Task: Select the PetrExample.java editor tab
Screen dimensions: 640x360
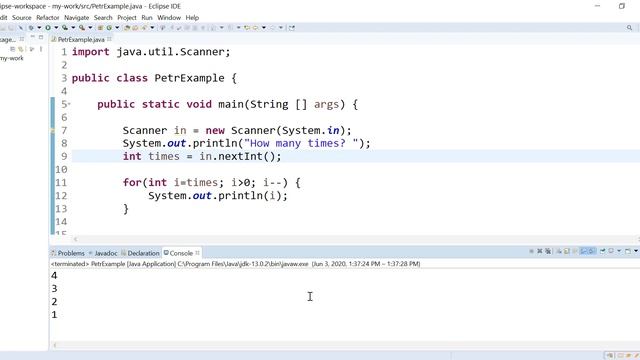Action: point(81,39)
